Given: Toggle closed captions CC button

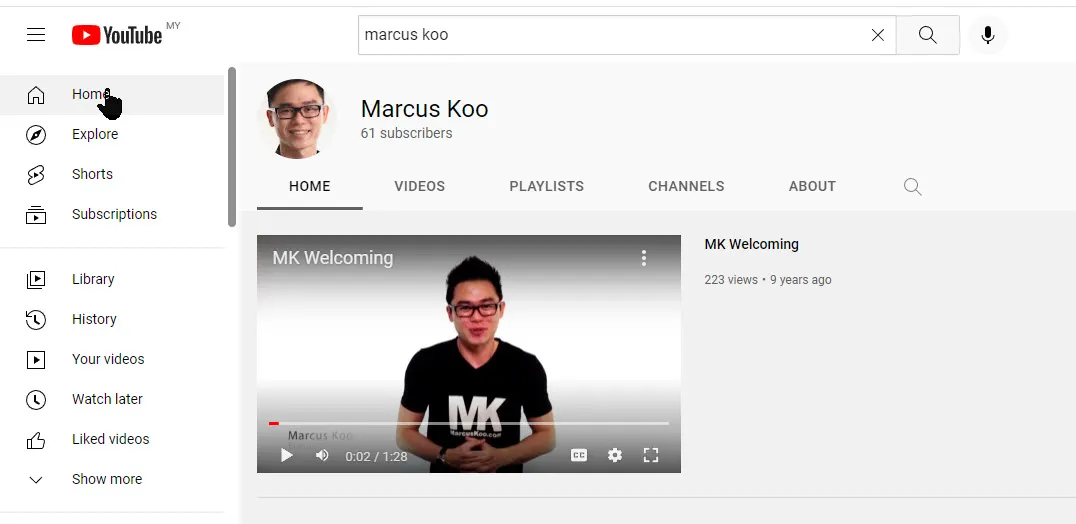Looking at the screenshot, I should click(x=579, y=455).
